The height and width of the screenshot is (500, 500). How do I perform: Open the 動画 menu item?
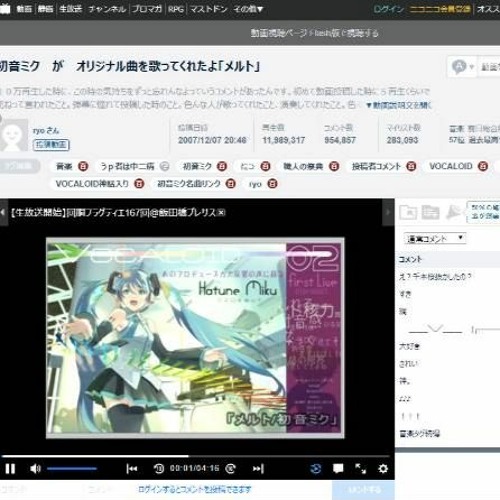point(24,9)
